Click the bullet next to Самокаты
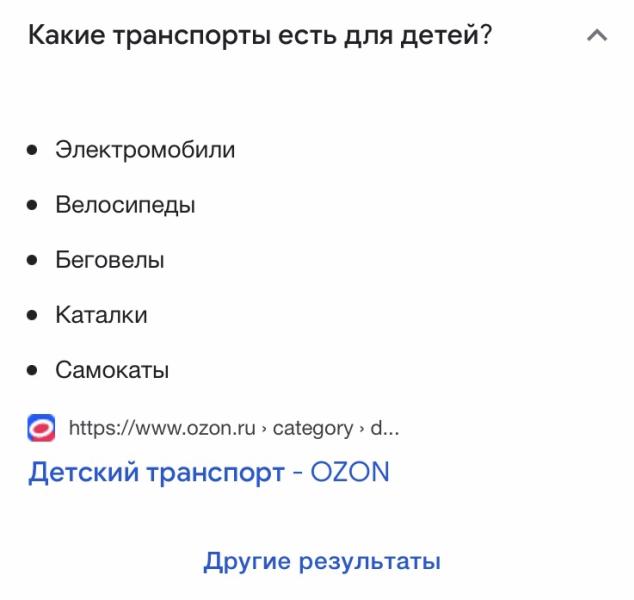The image size is (634, 600). point(32,370)
